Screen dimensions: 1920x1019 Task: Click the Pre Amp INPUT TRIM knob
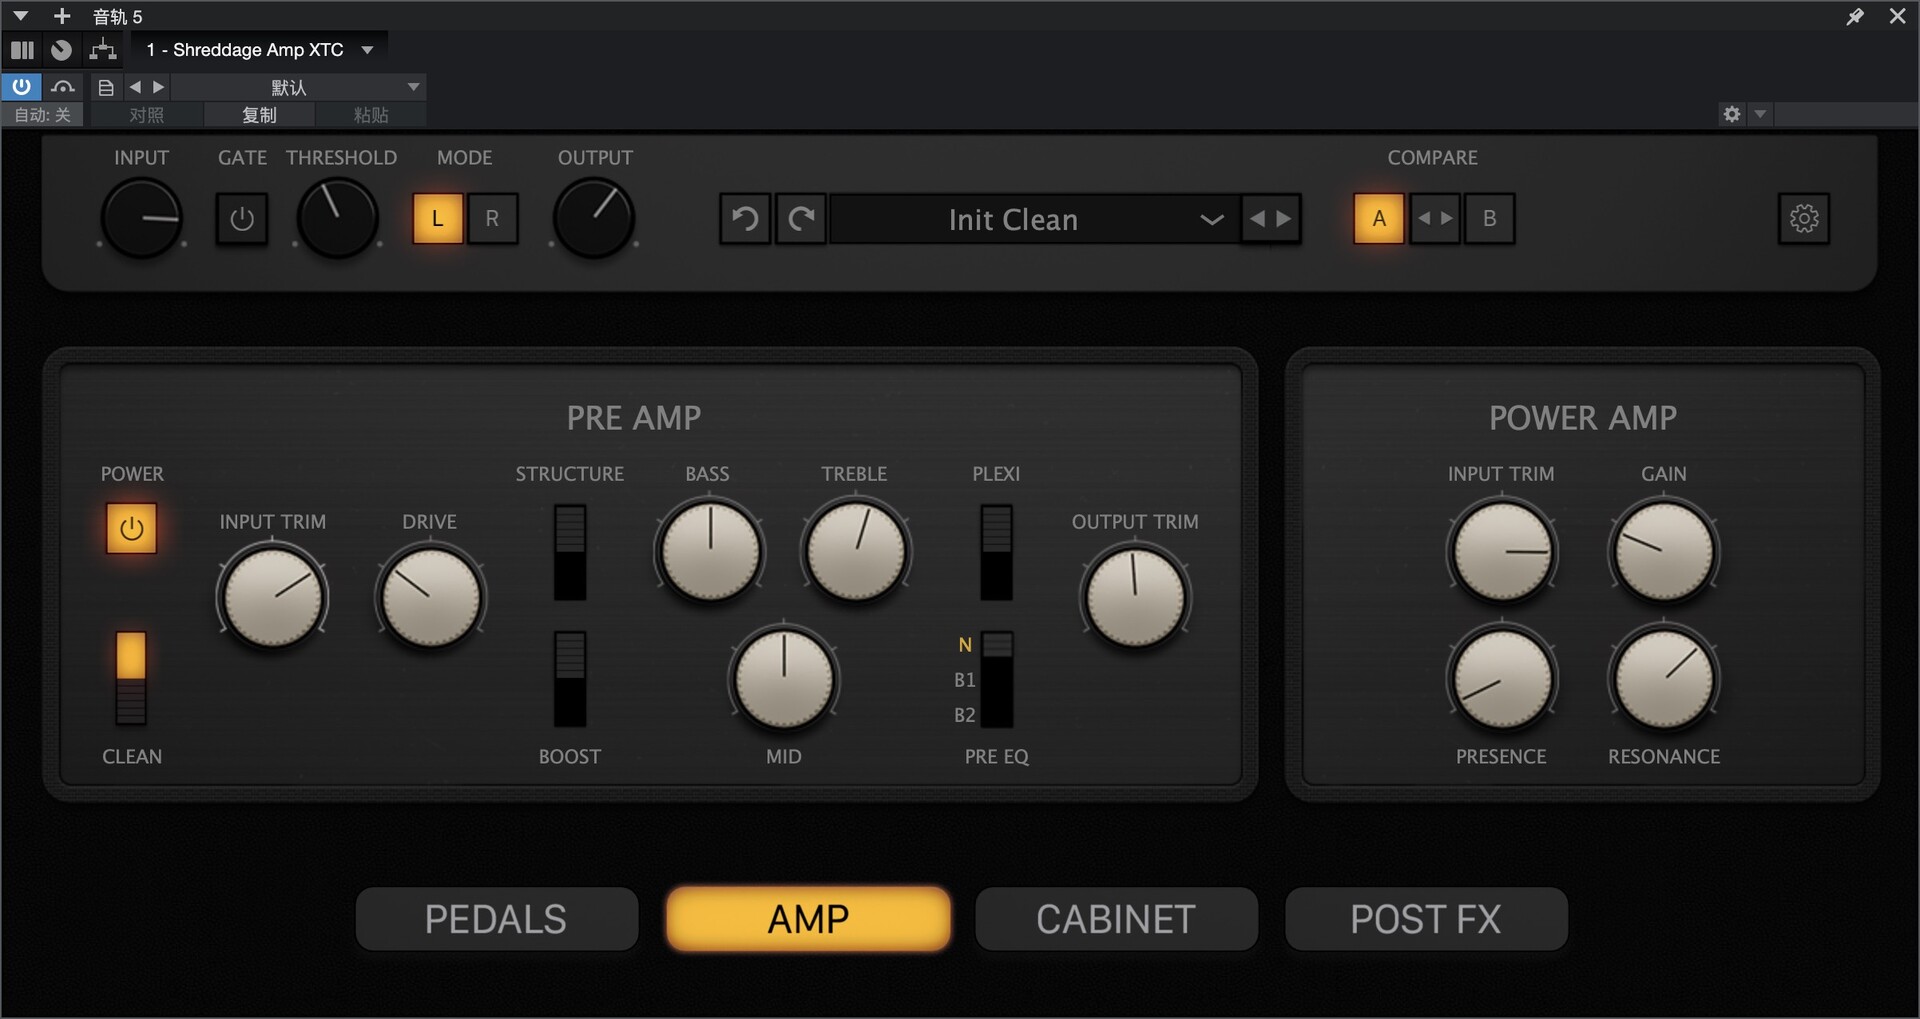(272, 598)
